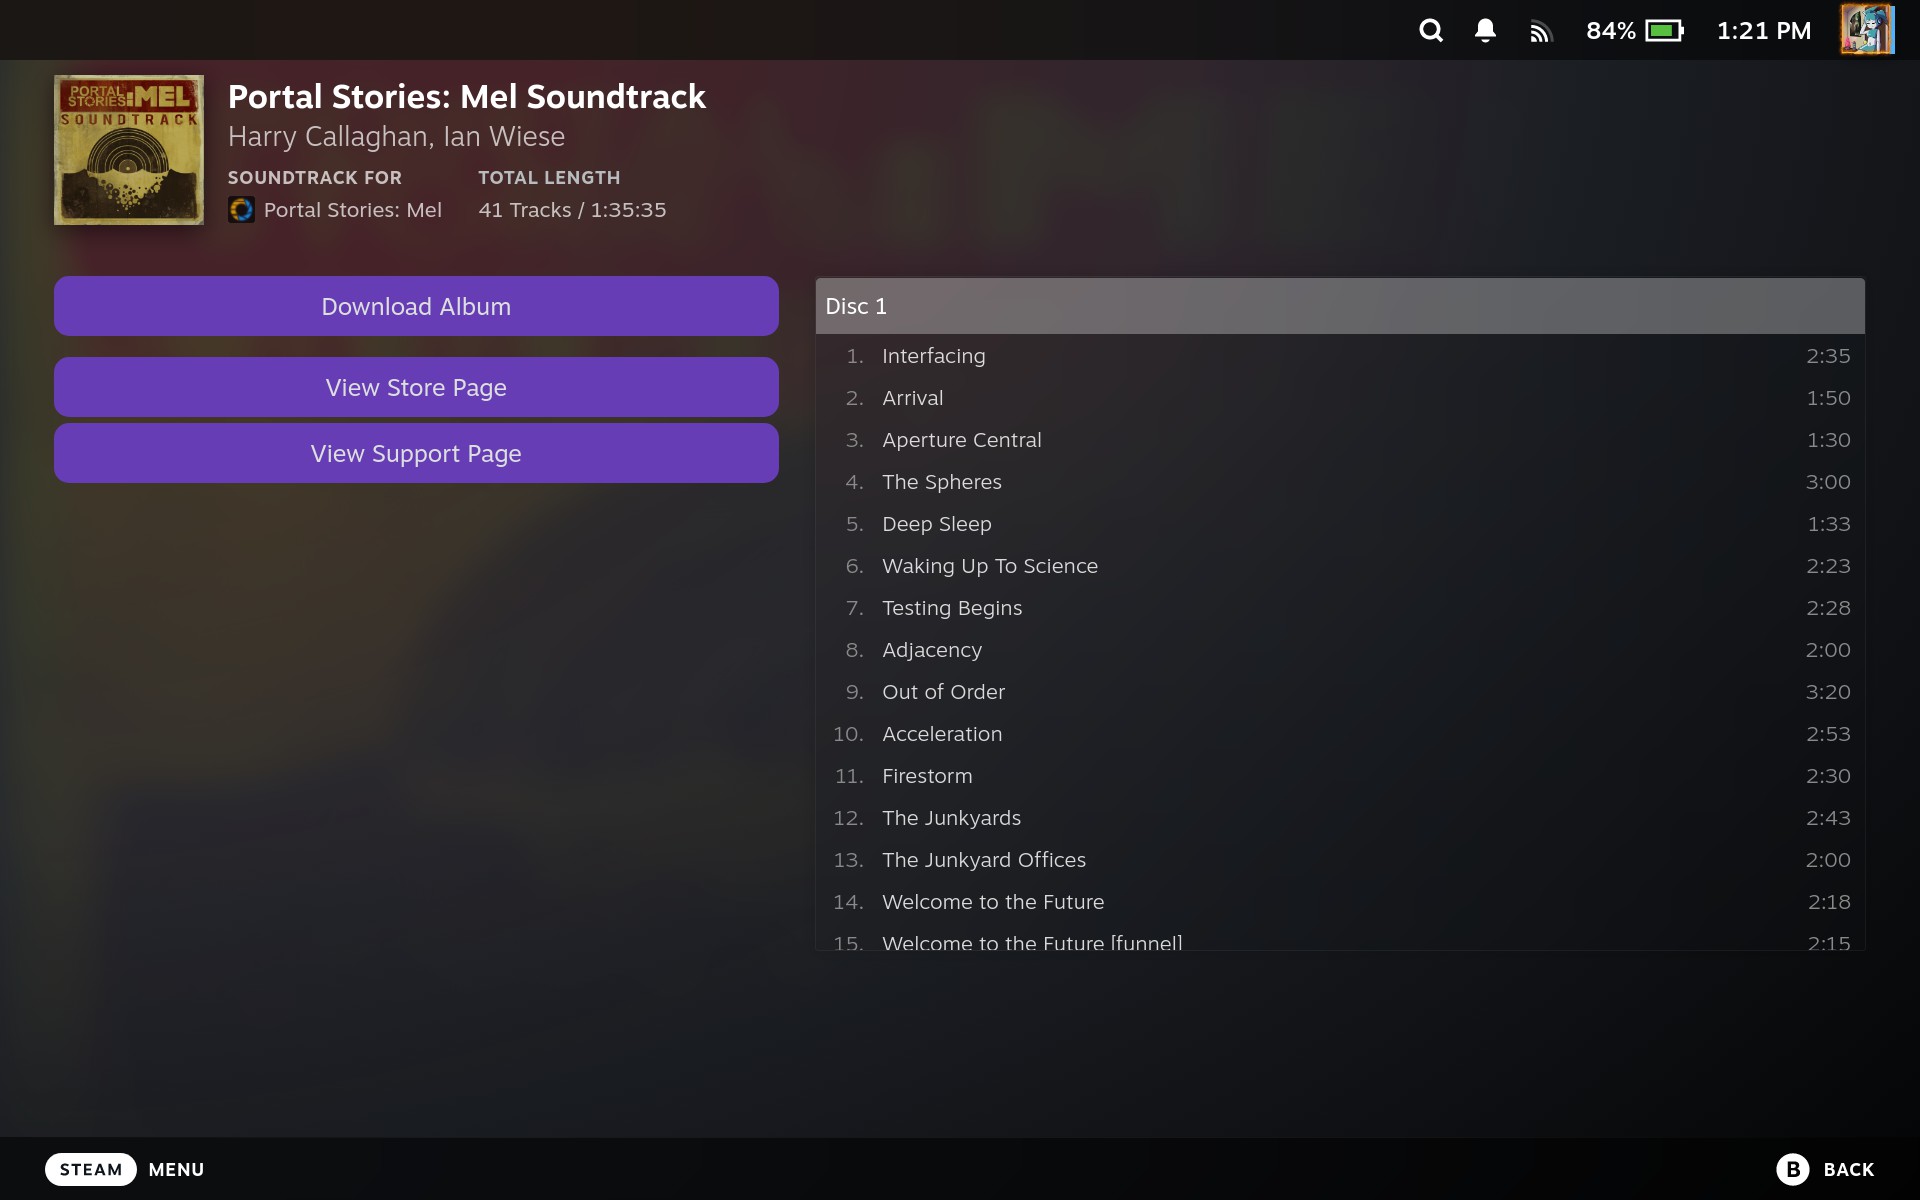The width and height of the screenshot is (1920, 1200).
Task: Play track 11 Firestorm
Action: tap(1340, 776)
